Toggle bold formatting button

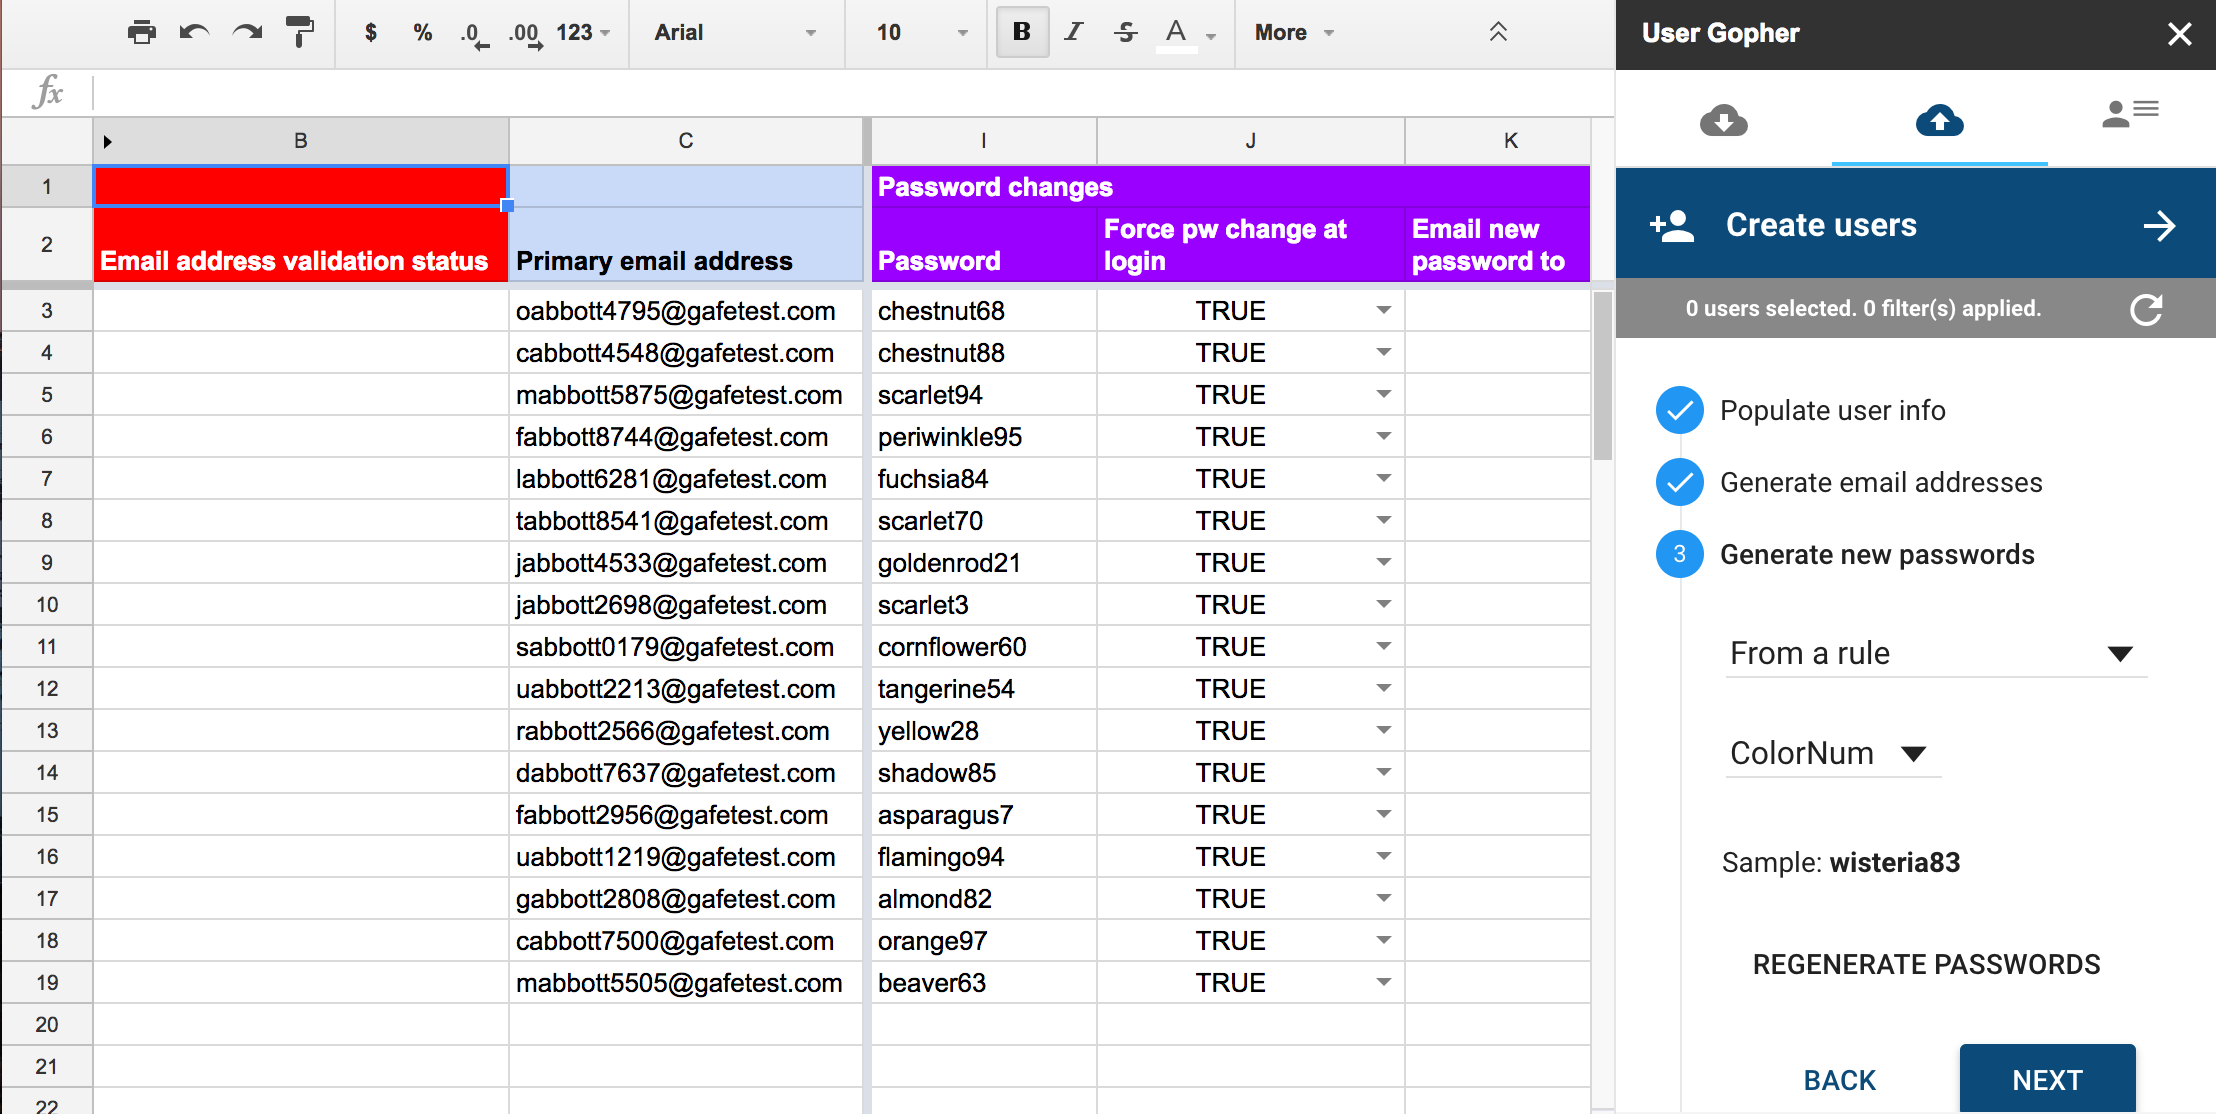1022,32
